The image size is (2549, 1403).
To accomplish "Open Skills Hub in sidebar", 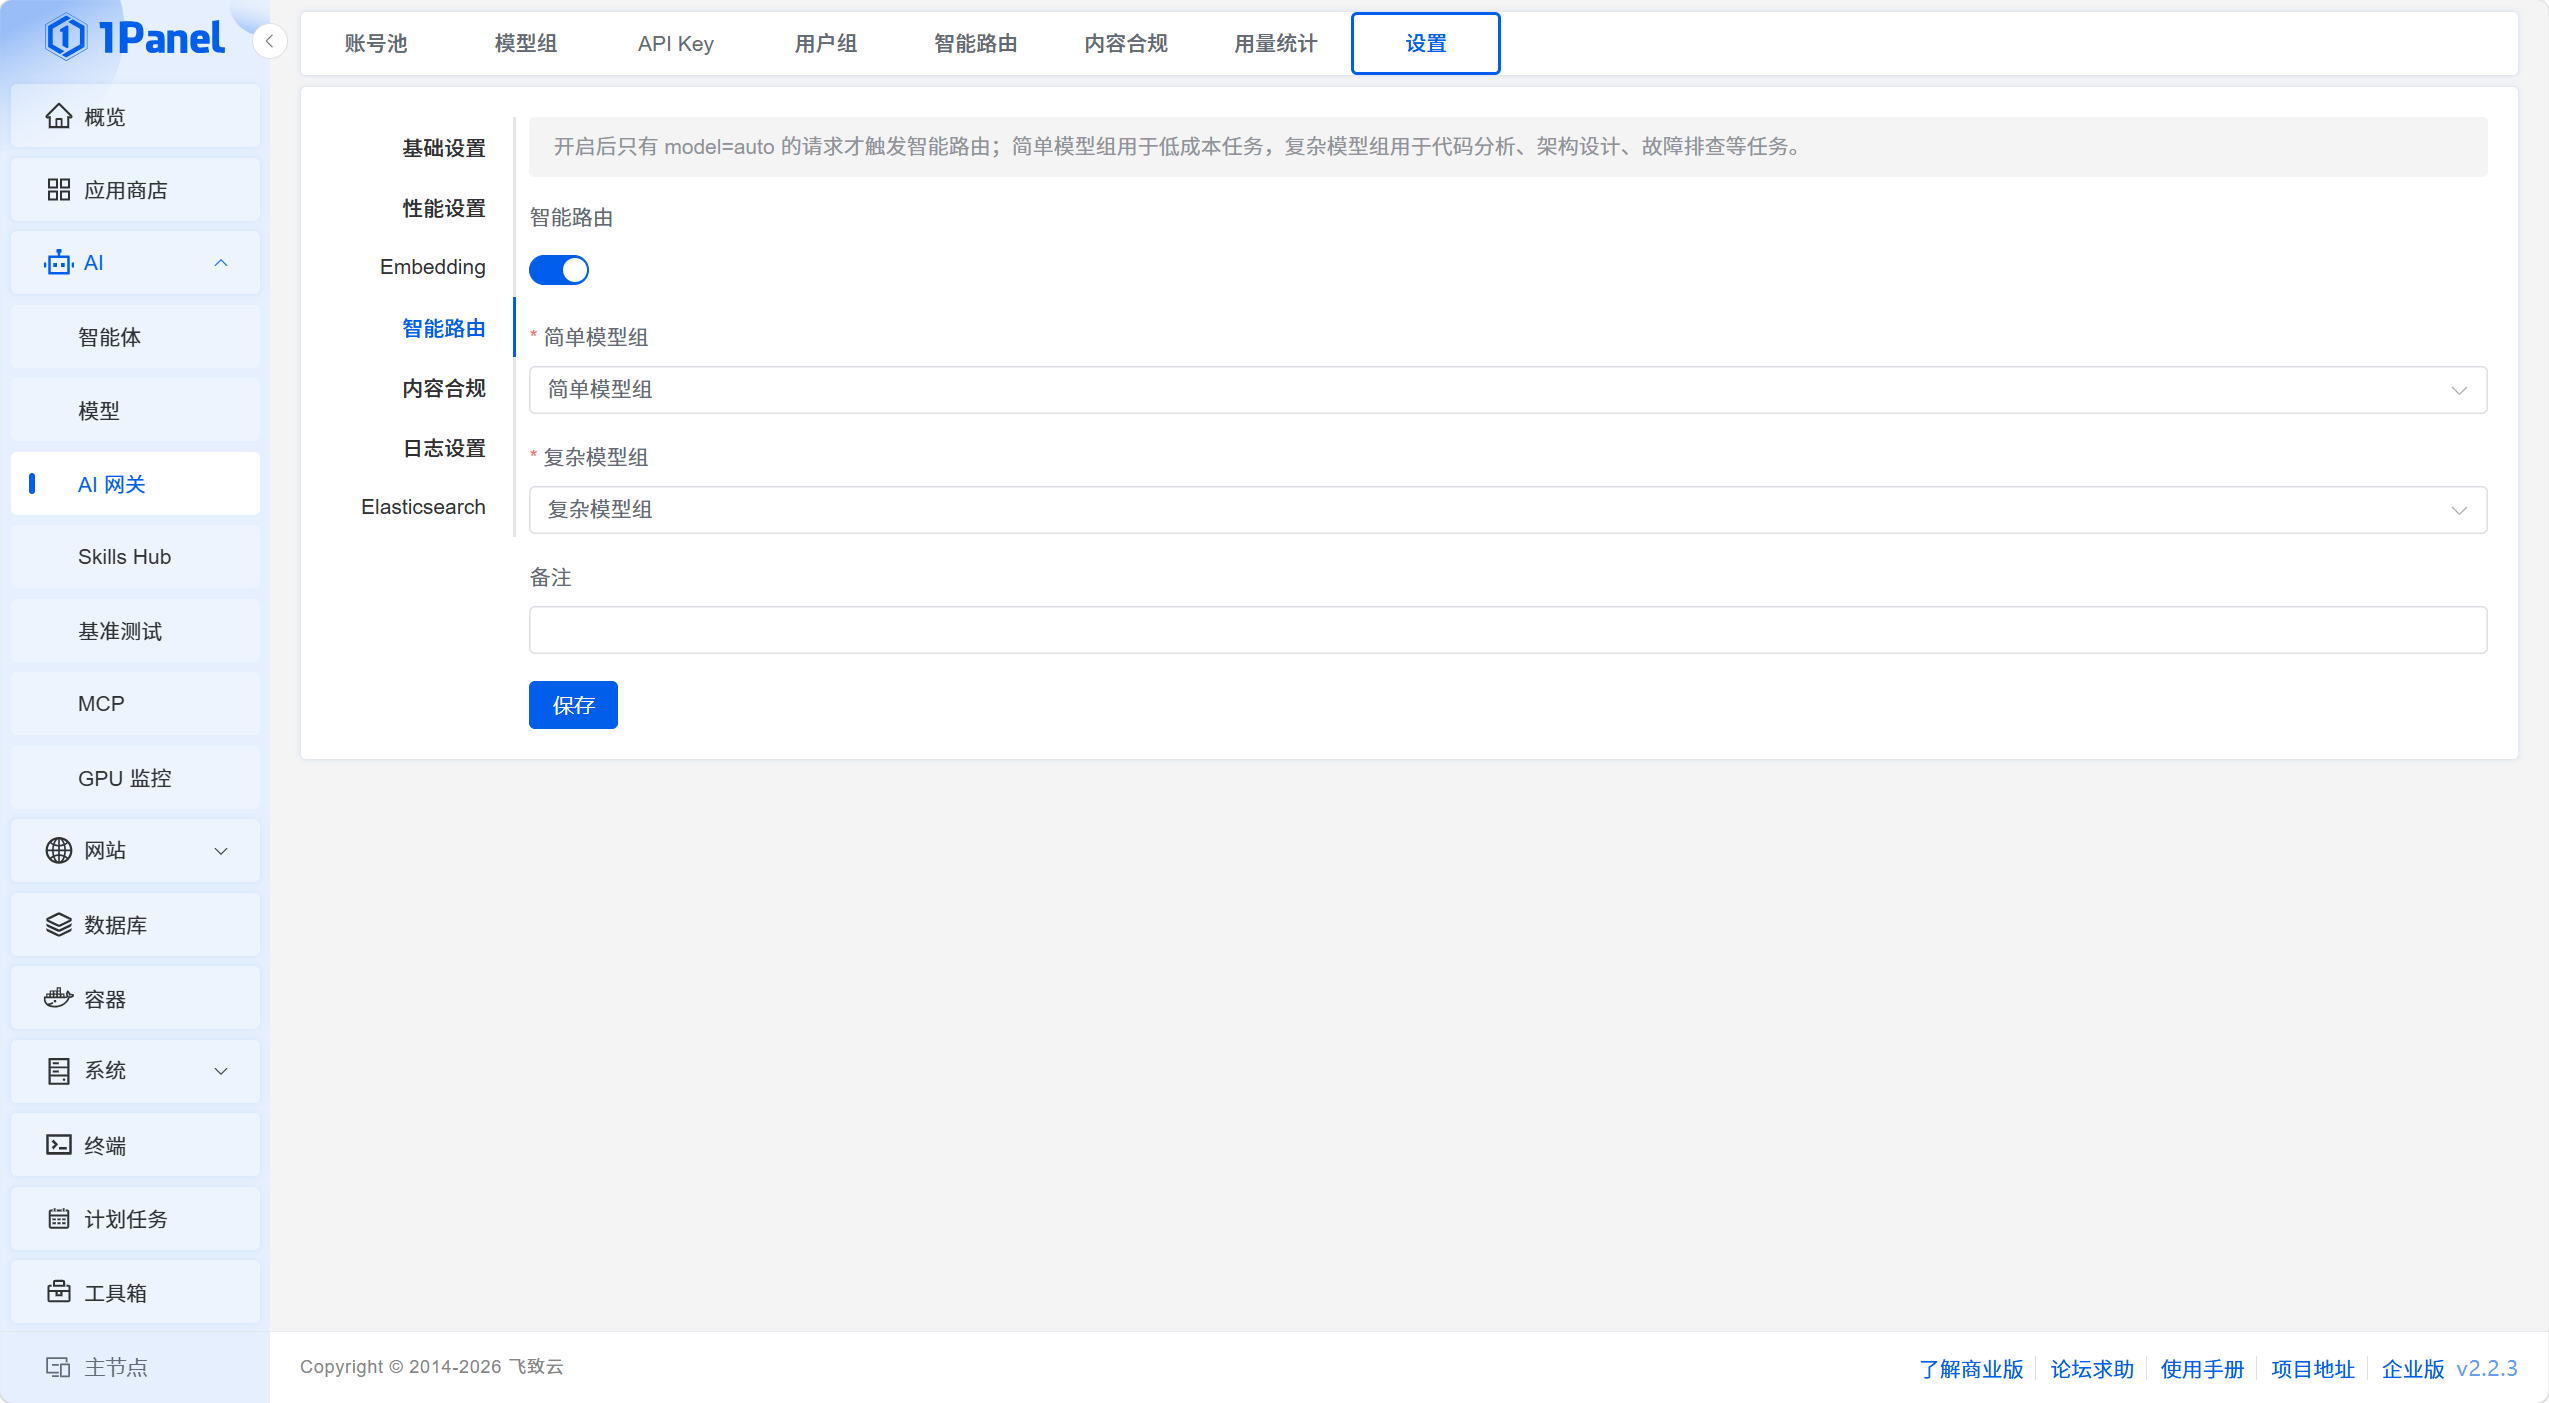I will [x=135, y=557].
